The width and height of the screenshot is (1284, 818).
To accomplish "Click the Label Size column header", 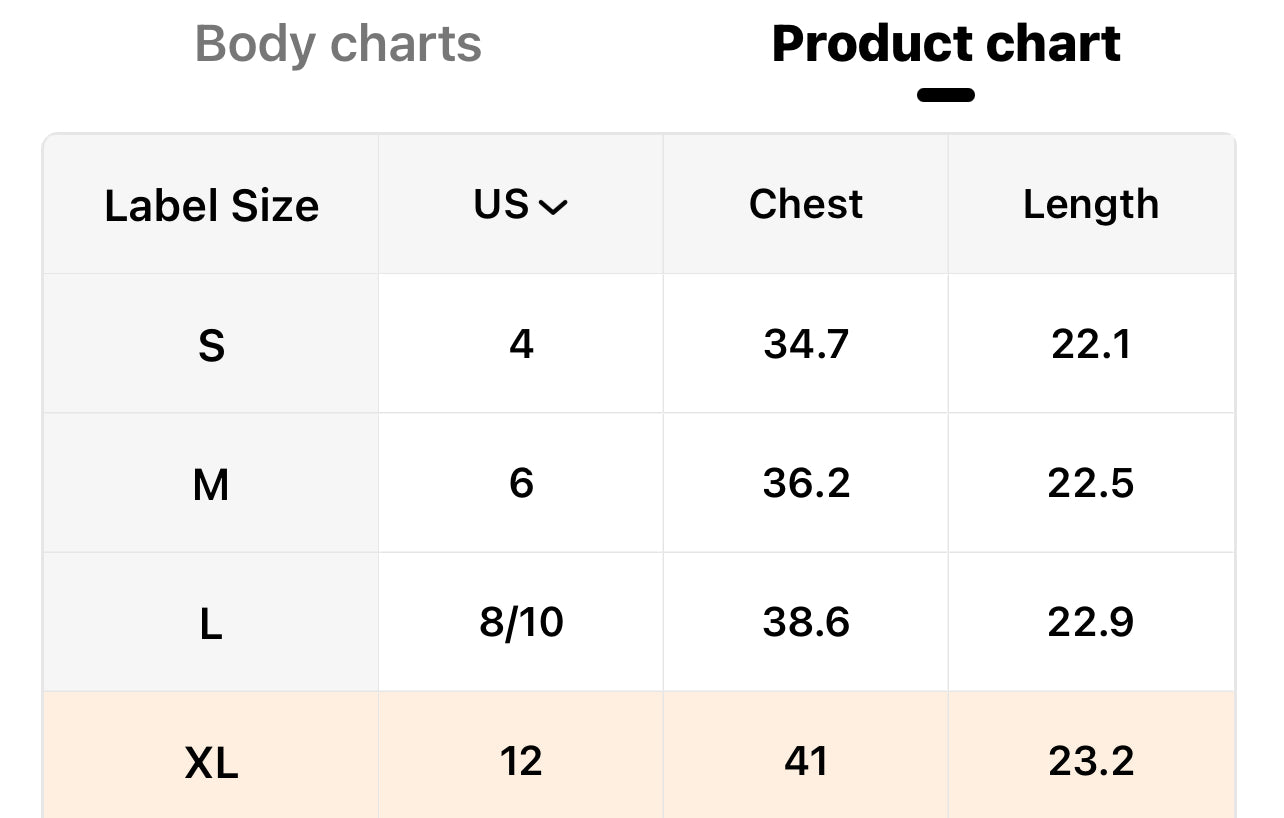I will [211, 206].
